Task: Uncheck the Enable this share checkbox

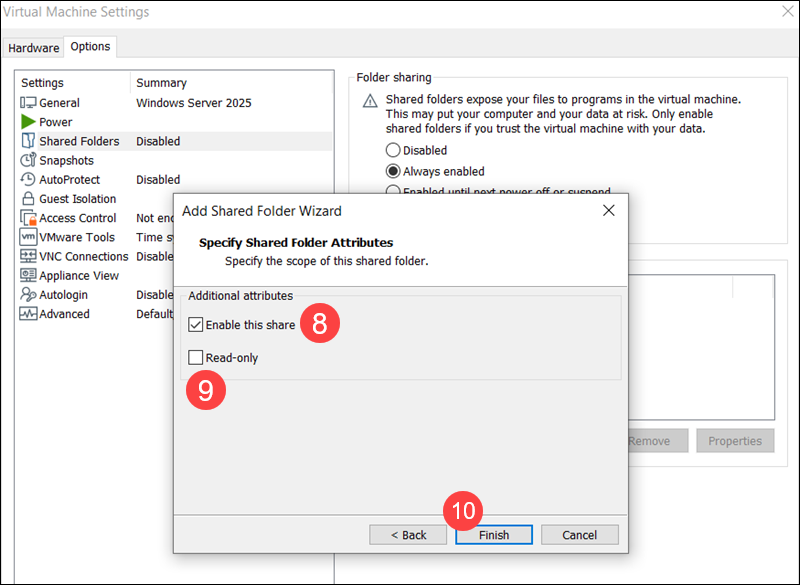Action: [196, 325]
